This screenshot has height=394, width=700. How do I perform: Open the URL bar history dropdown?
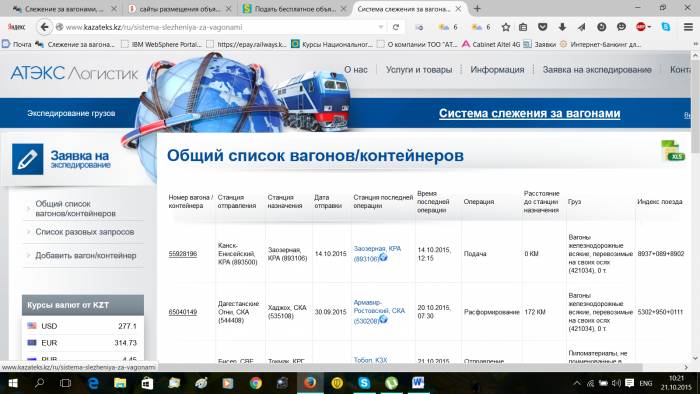tap(381, 27)
